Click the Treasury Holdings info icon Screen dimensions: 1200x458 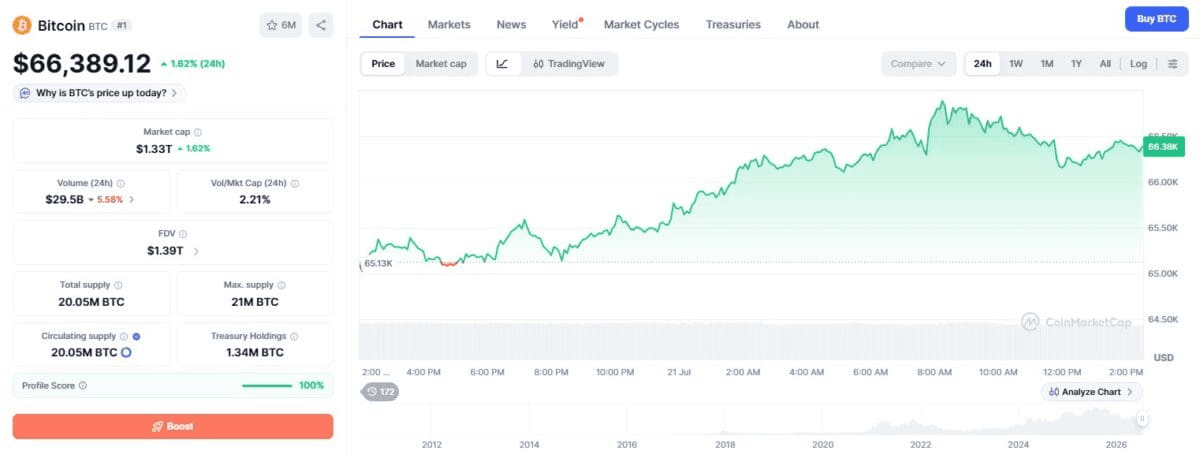click(x=294, y=337)
